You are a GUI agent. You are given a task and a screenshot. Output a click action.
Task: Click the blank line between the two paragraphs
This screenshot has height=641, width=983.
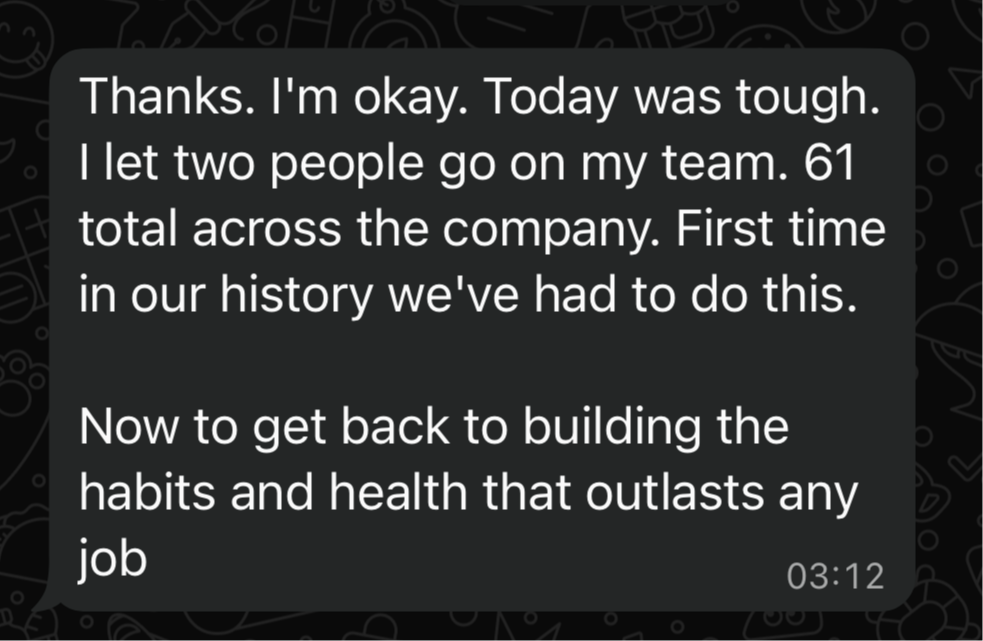(481, 361)
